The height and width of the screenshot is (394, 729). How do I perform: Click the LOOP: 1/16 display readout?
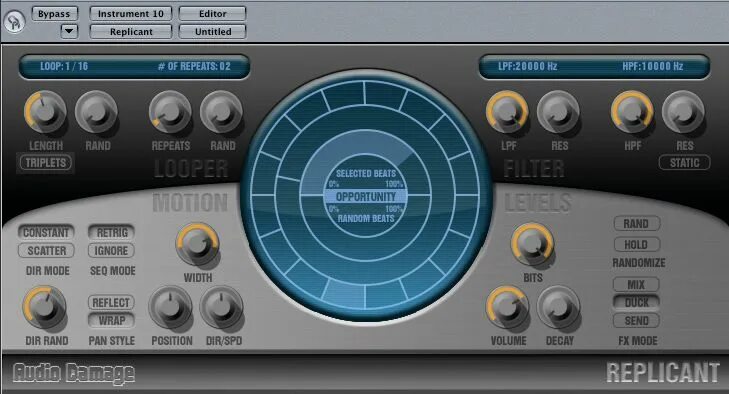pyautogui.click(x=64, y=66)
